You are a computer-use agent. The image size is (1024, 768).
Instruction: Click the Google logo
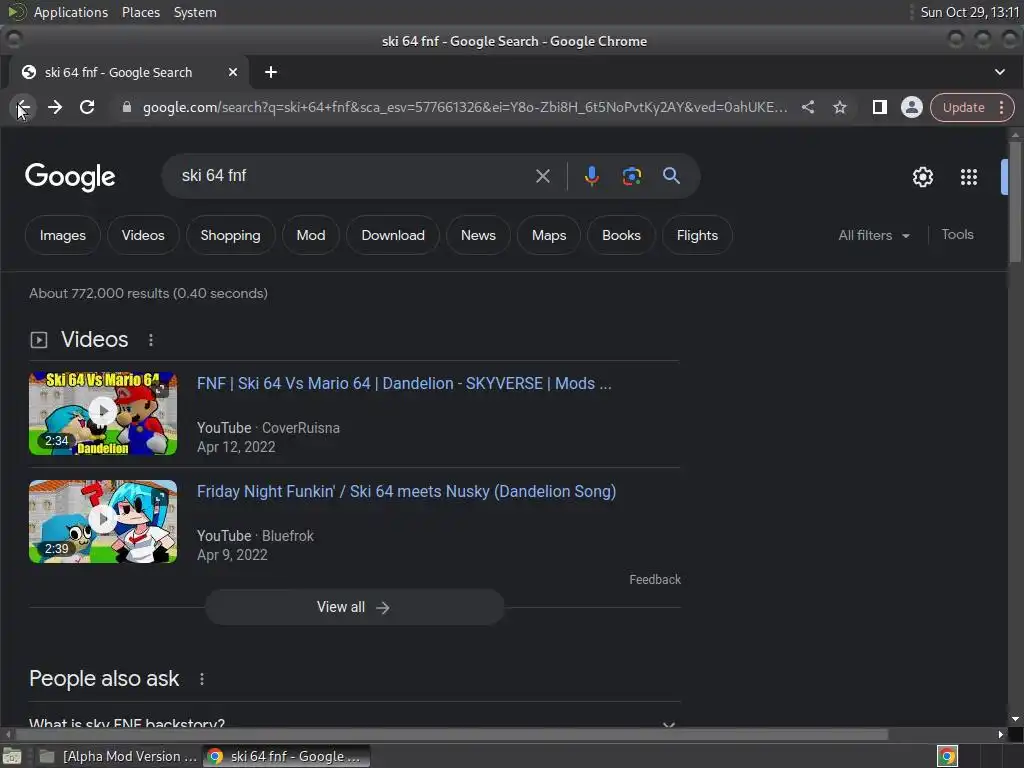pos(70,176)
